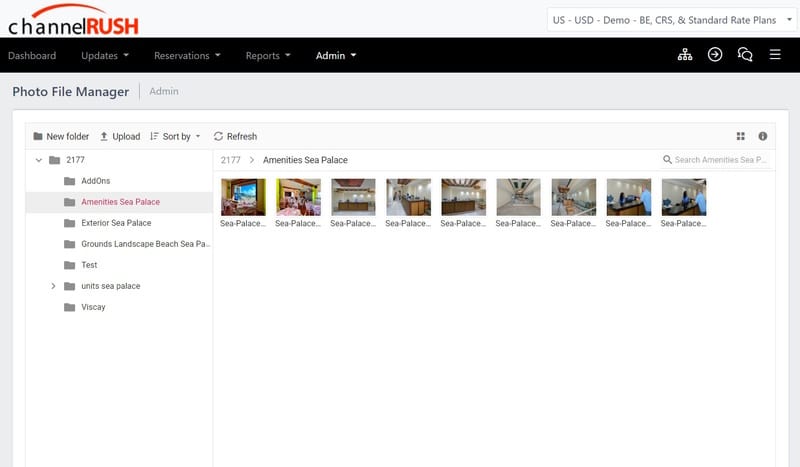Viewport: 800px width, 467px height.
Task: Select sixth thumbnail showing empty hallway
Action: 518,197
